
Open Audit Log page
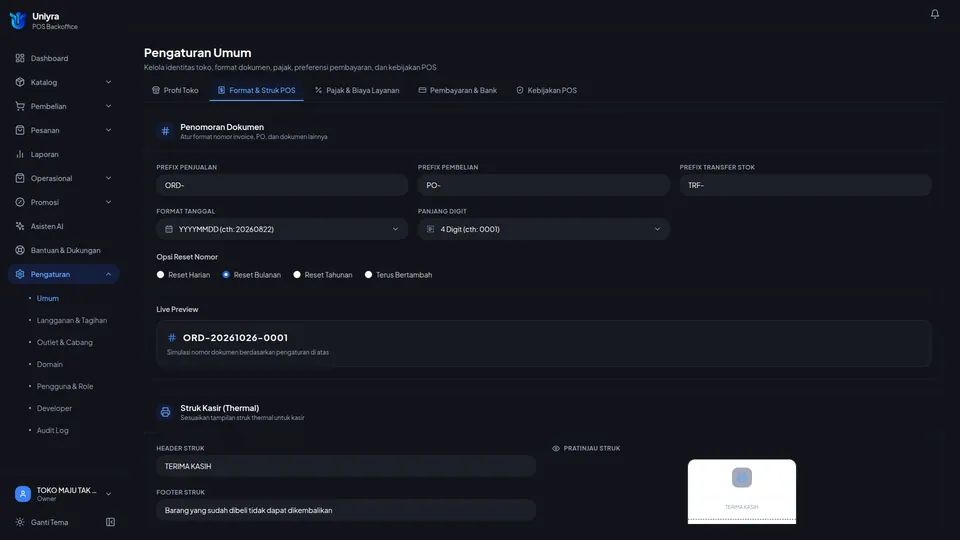[52, 430]
